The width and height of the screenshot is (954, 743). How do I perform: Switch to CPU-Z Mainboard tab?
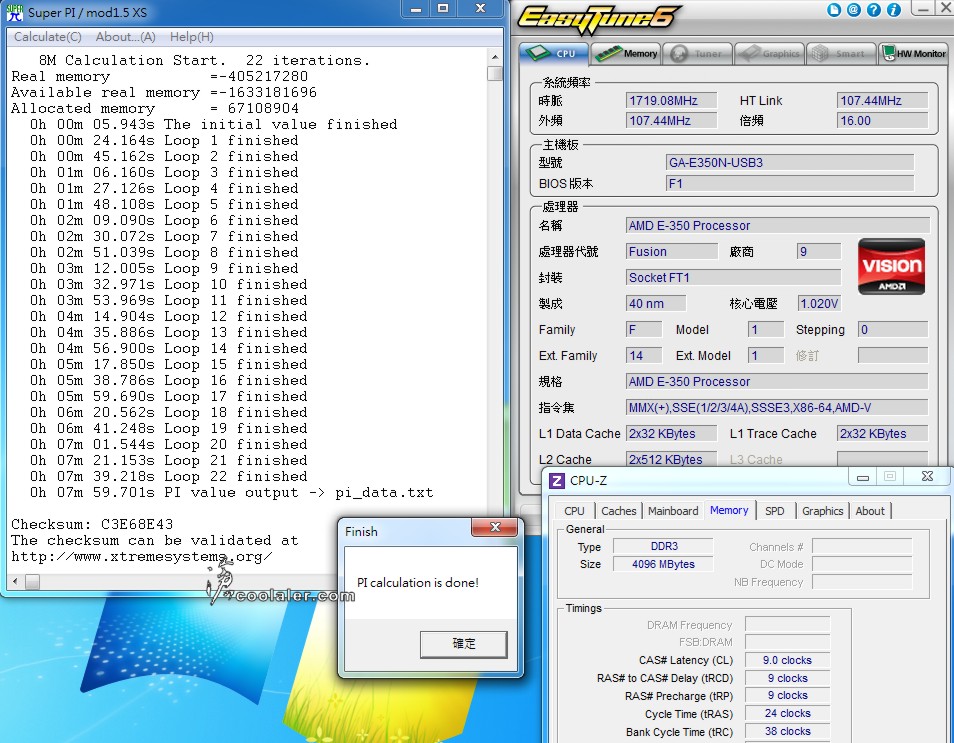tap(673, 511)
